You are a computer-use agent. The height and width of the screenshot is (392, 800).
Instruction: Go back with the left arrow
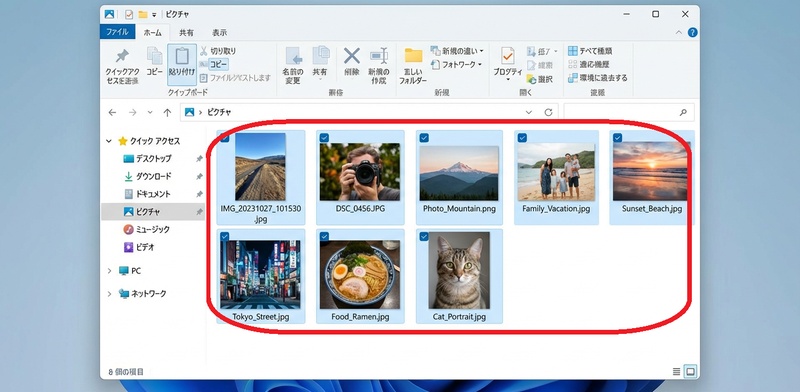pos(112,112)
